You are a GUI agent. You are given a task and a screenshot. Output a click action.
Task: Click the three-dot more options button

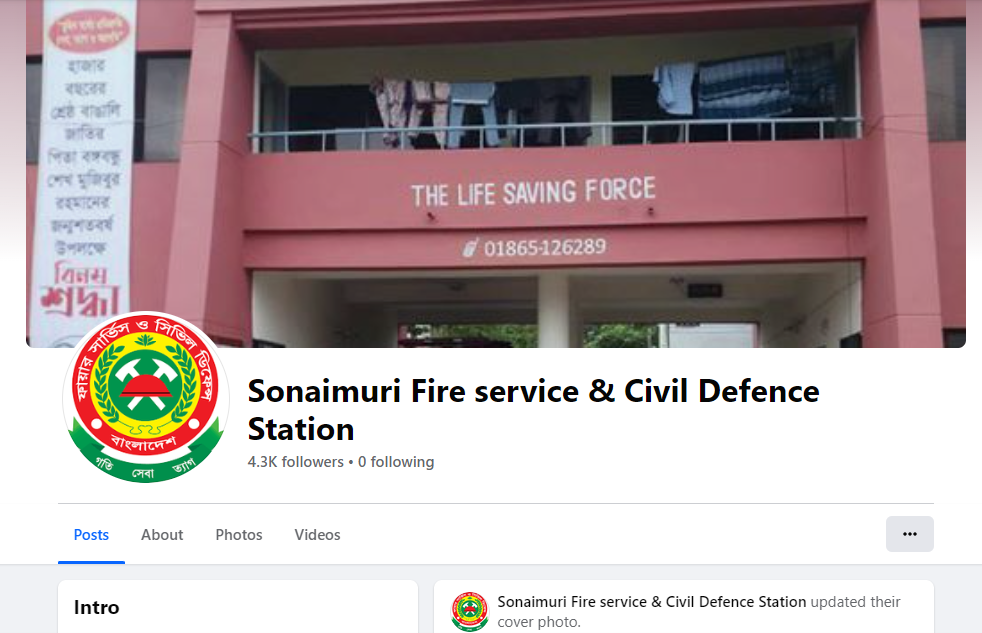pos(909,534)
